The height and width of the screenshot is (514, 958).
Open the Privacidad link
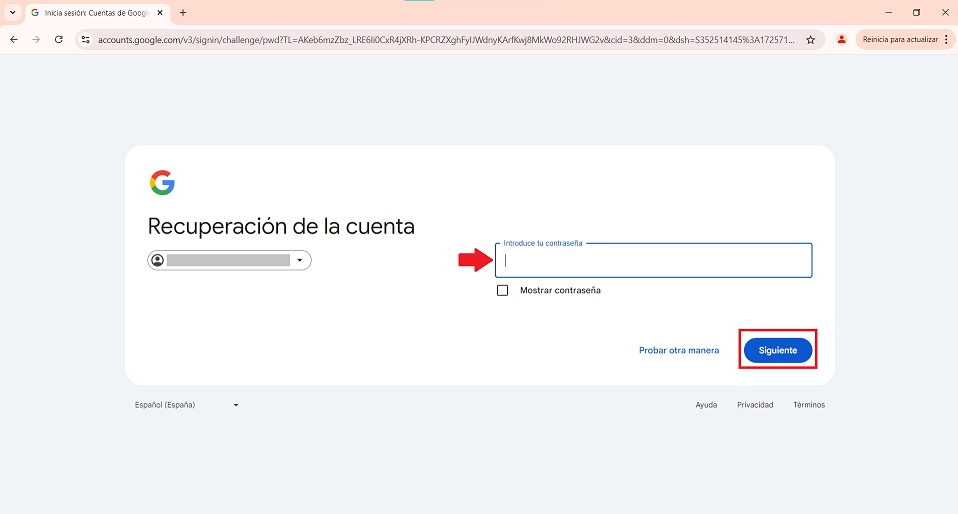[x=755, y=405]
